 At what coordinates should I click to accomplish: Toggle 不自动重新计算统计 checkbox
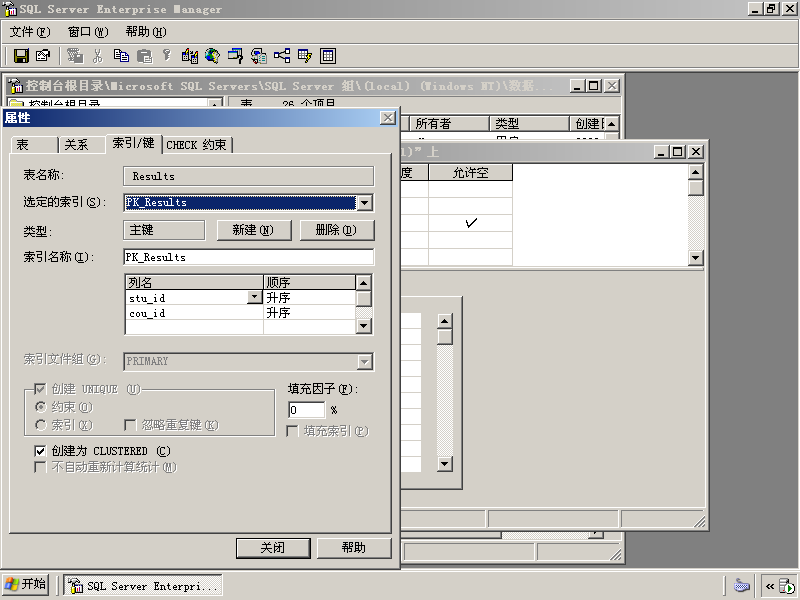pos(40,467)
